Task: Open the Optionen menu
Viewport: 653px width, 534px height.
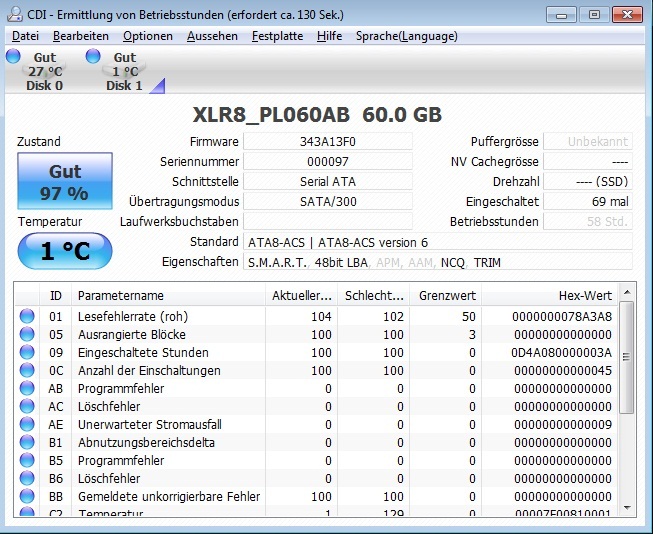Action: (x=148, y=36)
